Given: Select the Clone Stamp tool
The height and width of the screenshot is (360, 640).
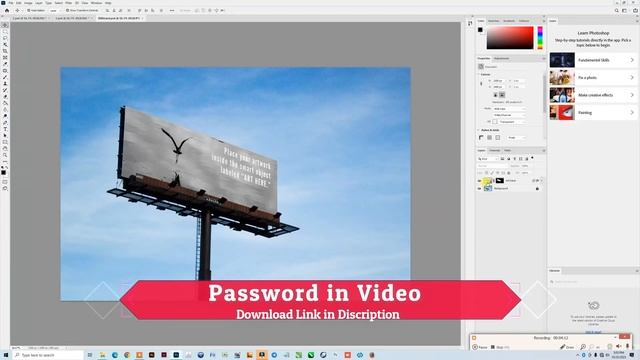Looking at the screenshot, I should point(5,84).
